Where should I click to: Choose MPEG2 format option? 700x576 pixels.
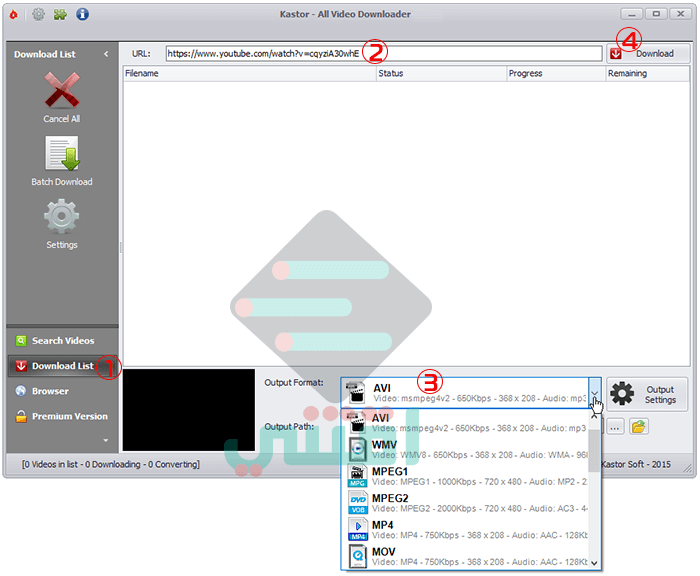click(x=465, y=503)
